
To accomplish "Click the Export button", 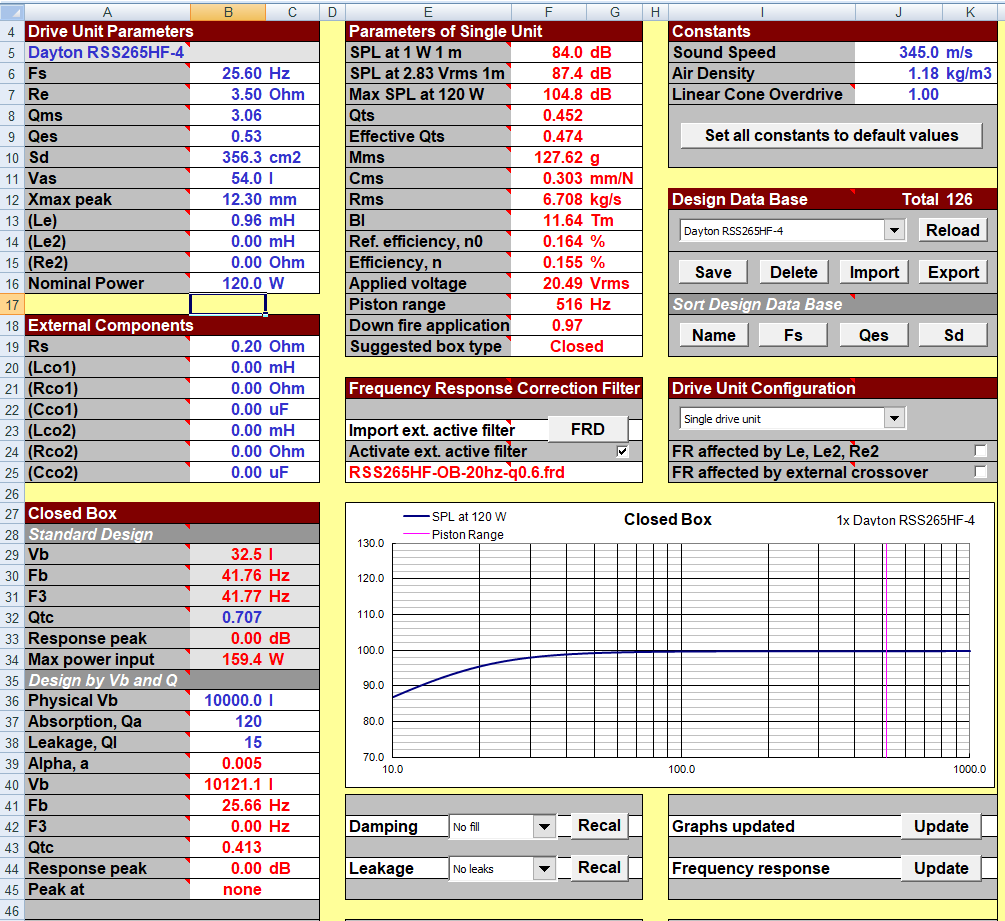I will click(953, 272).
